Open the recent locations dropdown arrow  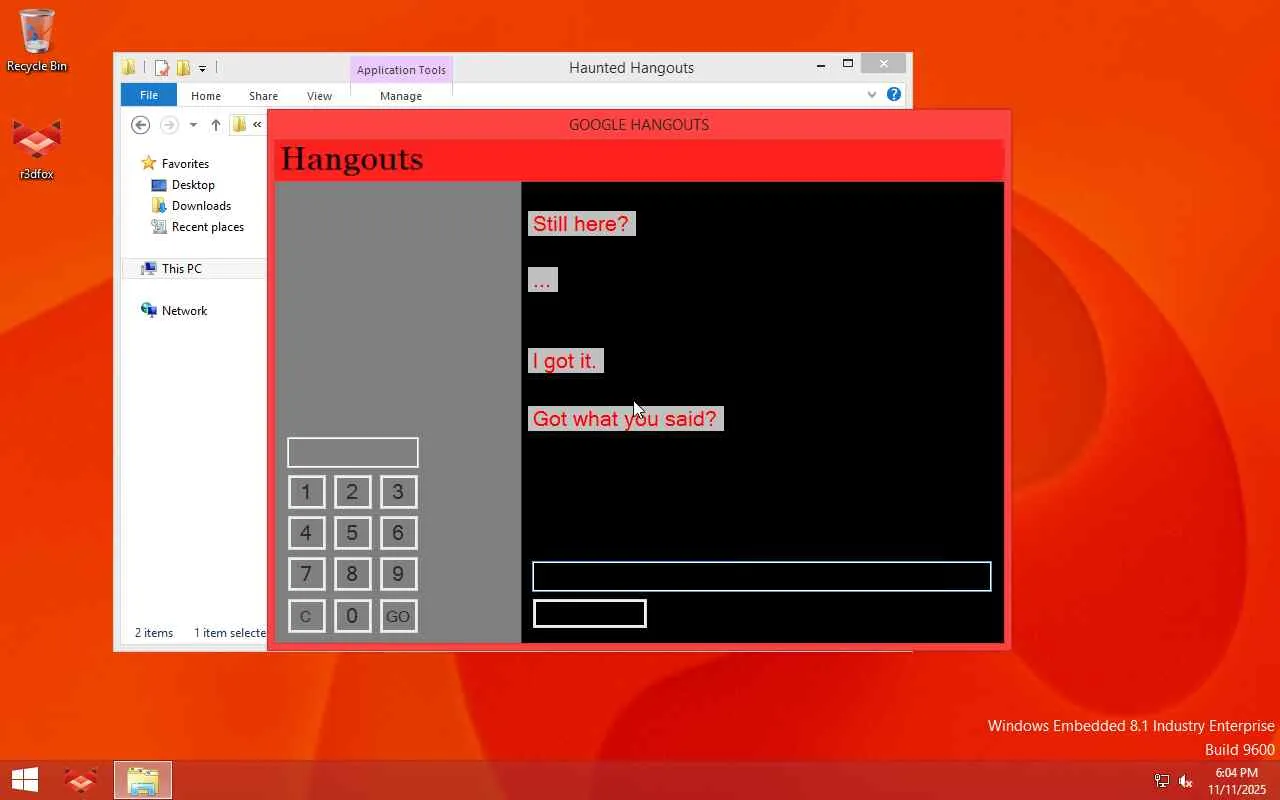pyautogui.click(x=193, y=125)
